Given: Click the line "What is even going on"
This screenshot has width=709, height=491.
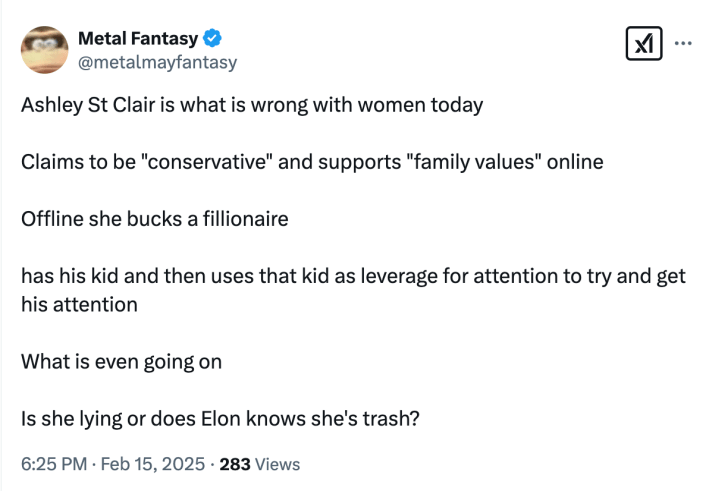Looking at the screenshot, I should point(121,361).
